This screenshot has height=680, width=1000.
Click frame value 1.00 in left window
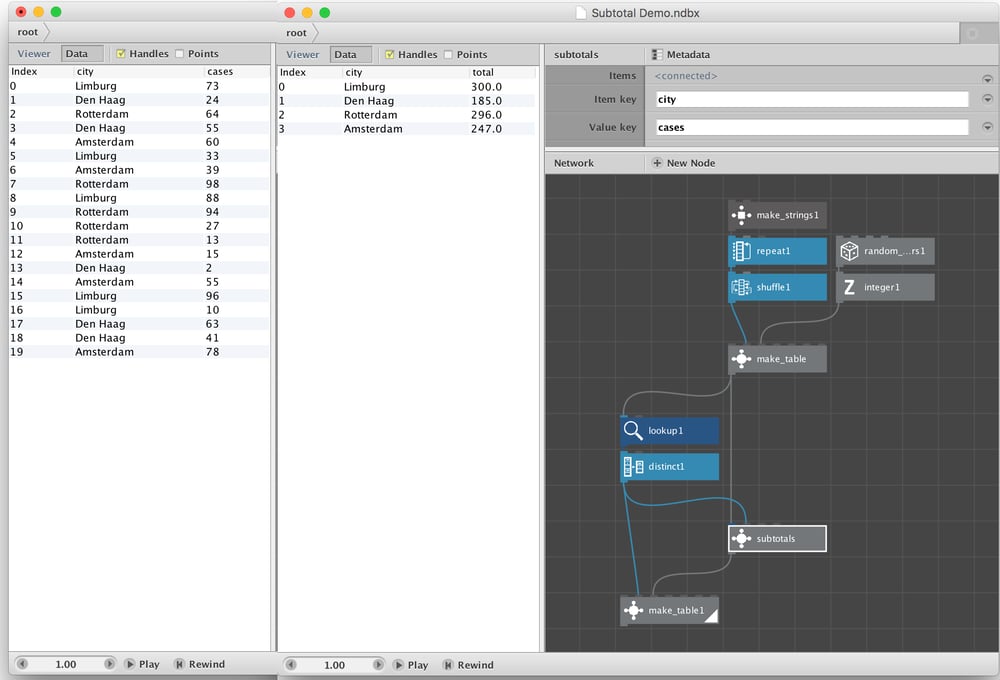pos(66,664)
